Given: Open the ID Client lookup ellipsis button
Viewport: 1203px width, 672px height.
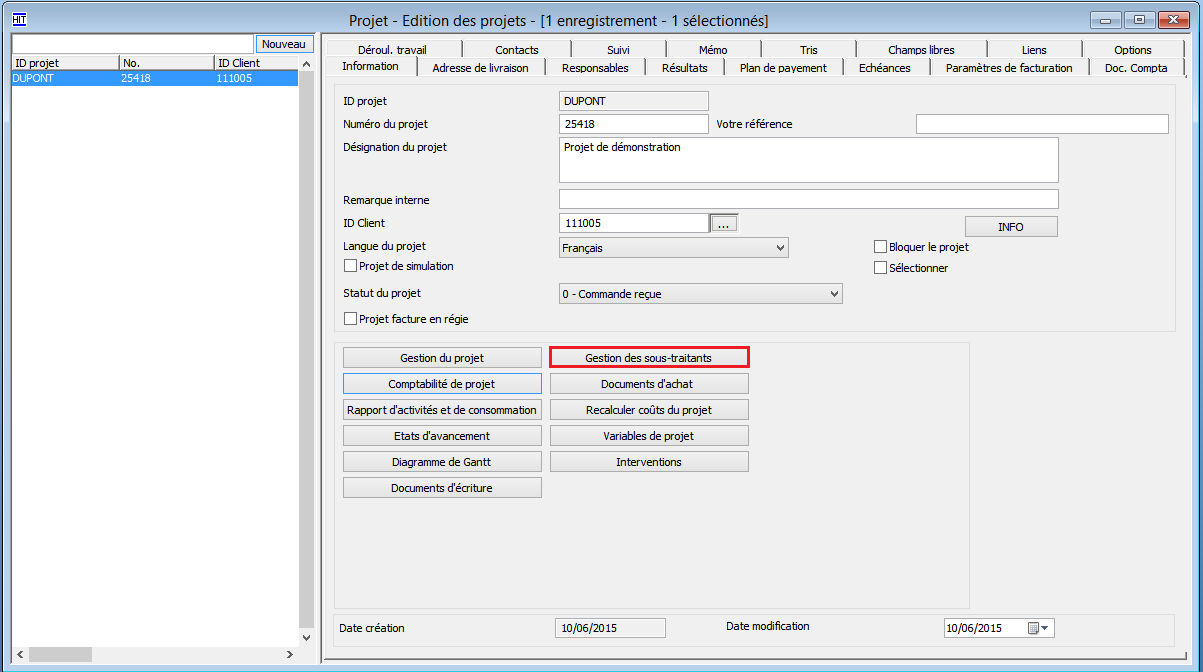Looking at the screenshot, I should 723,224.
